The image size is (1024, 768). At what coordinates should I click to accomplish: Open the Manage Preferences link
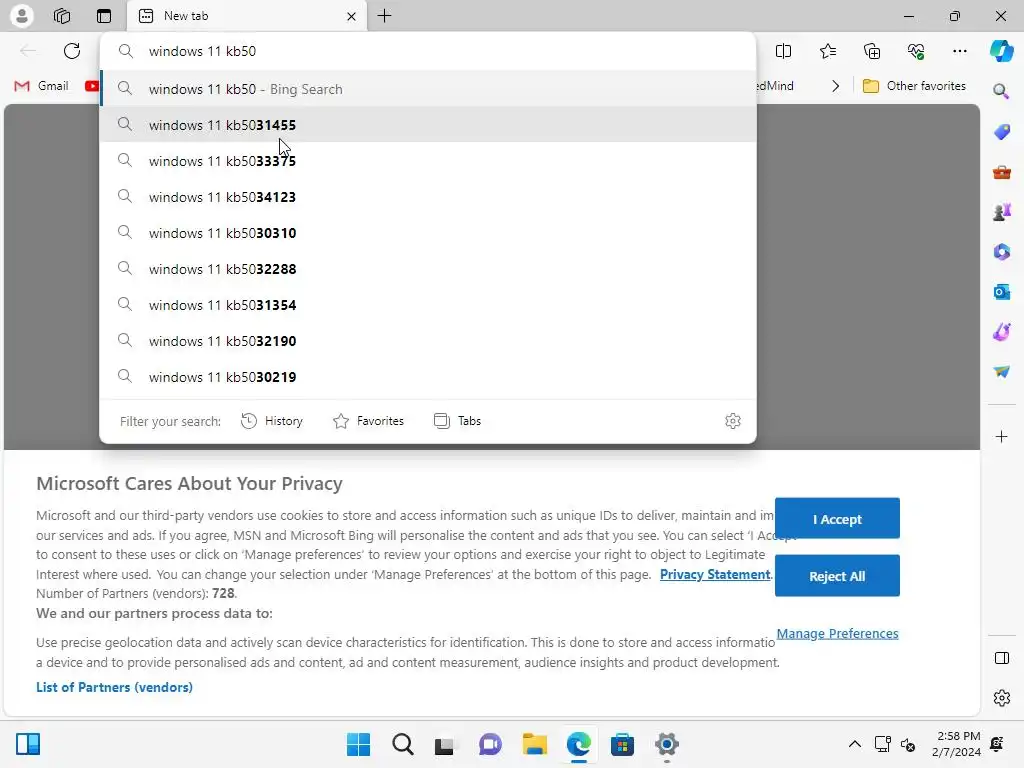[837, 633]
